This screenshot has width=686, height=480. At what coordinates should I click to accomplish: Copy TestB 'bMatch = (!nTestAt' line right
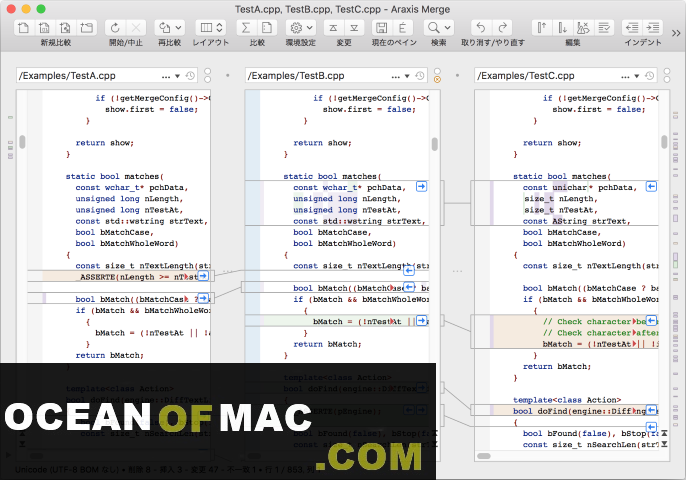point(421,321)
